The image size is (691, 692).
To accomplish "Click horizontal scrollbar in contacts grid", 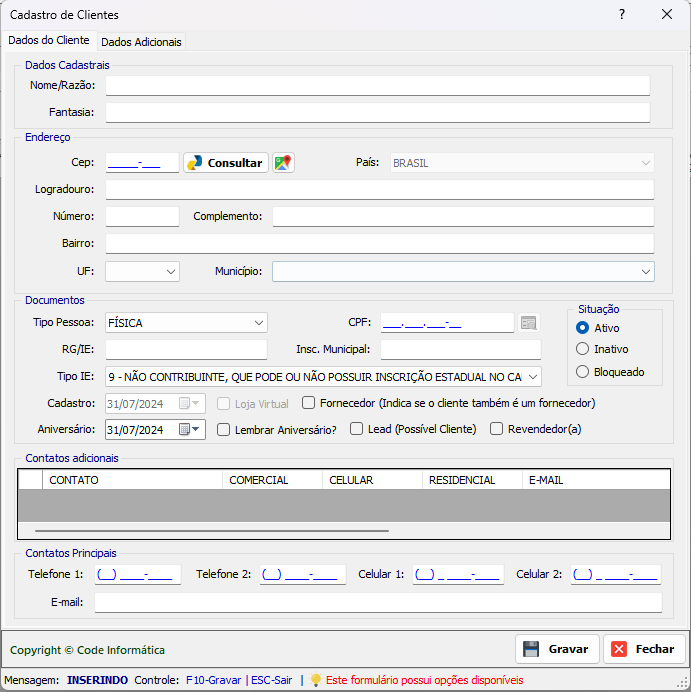I will point(212,531).
